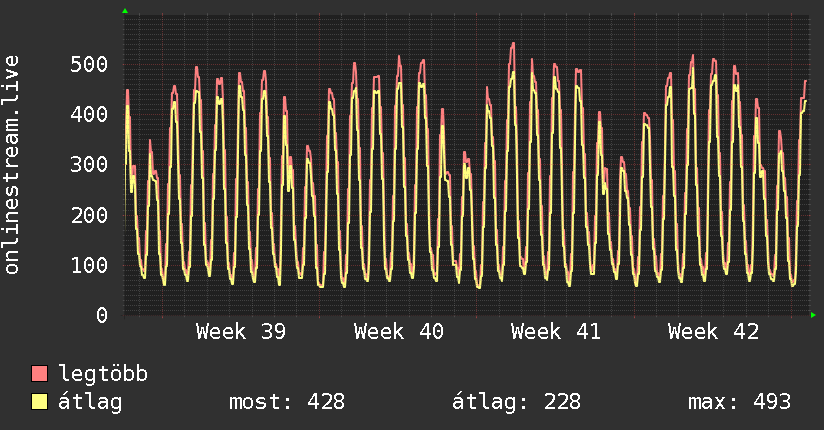This screenshot has height=430, width=824.
Task: Click the 100 y-axis tick label
Action: click(89, 265)
